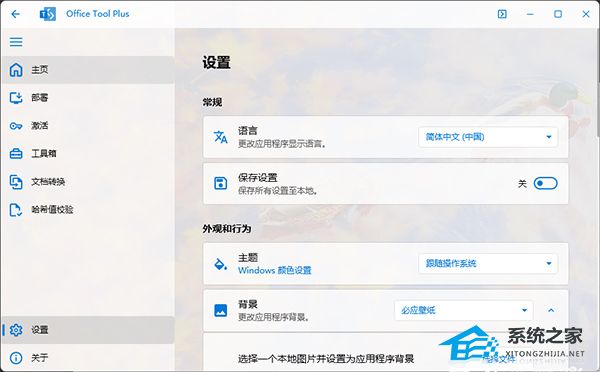Toggle the hamburger navigation menu

click(16, 42)
